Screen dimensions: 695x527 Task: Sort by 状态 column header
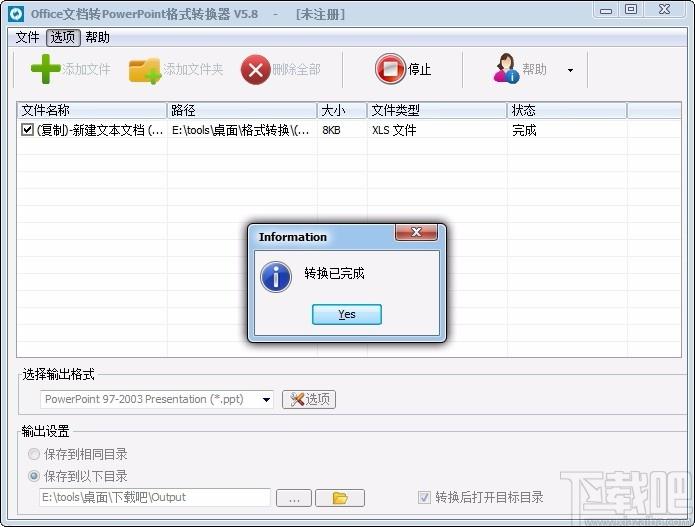point(567,110)
